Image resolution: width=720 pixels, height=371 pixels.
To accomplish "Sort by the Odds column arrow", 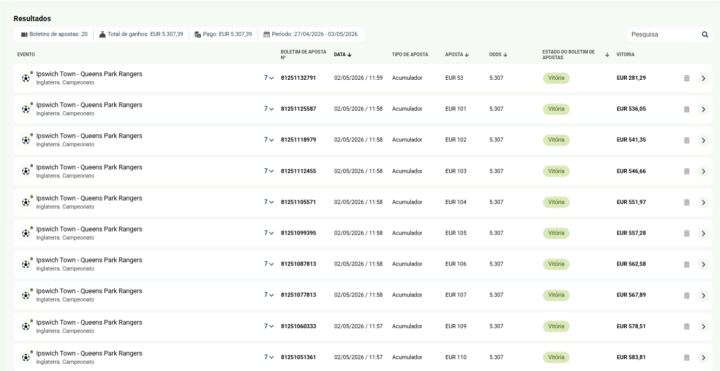I will [505, 55].
